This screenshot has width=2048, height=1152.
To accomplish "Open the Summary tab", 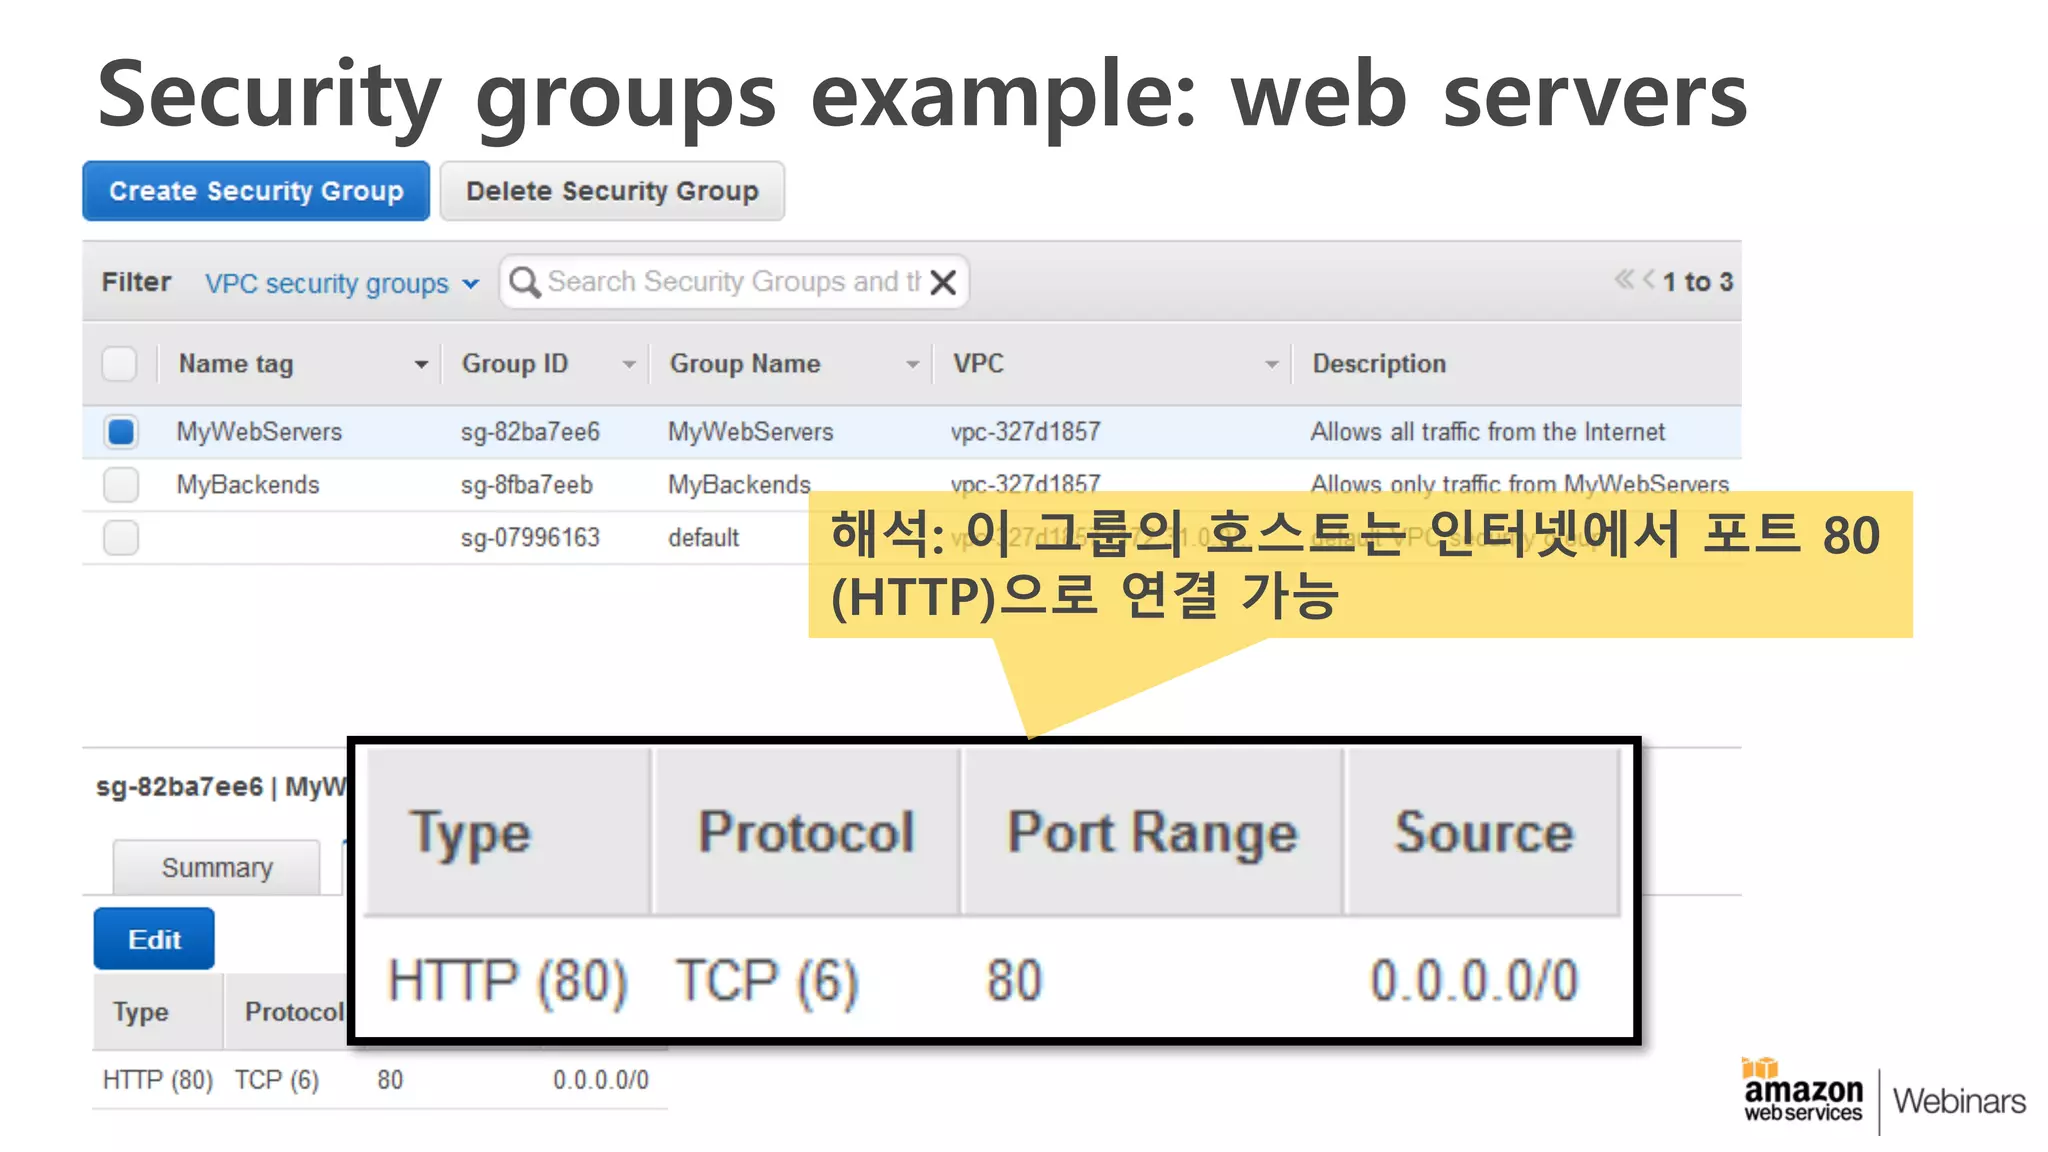I will click(217, 867).
